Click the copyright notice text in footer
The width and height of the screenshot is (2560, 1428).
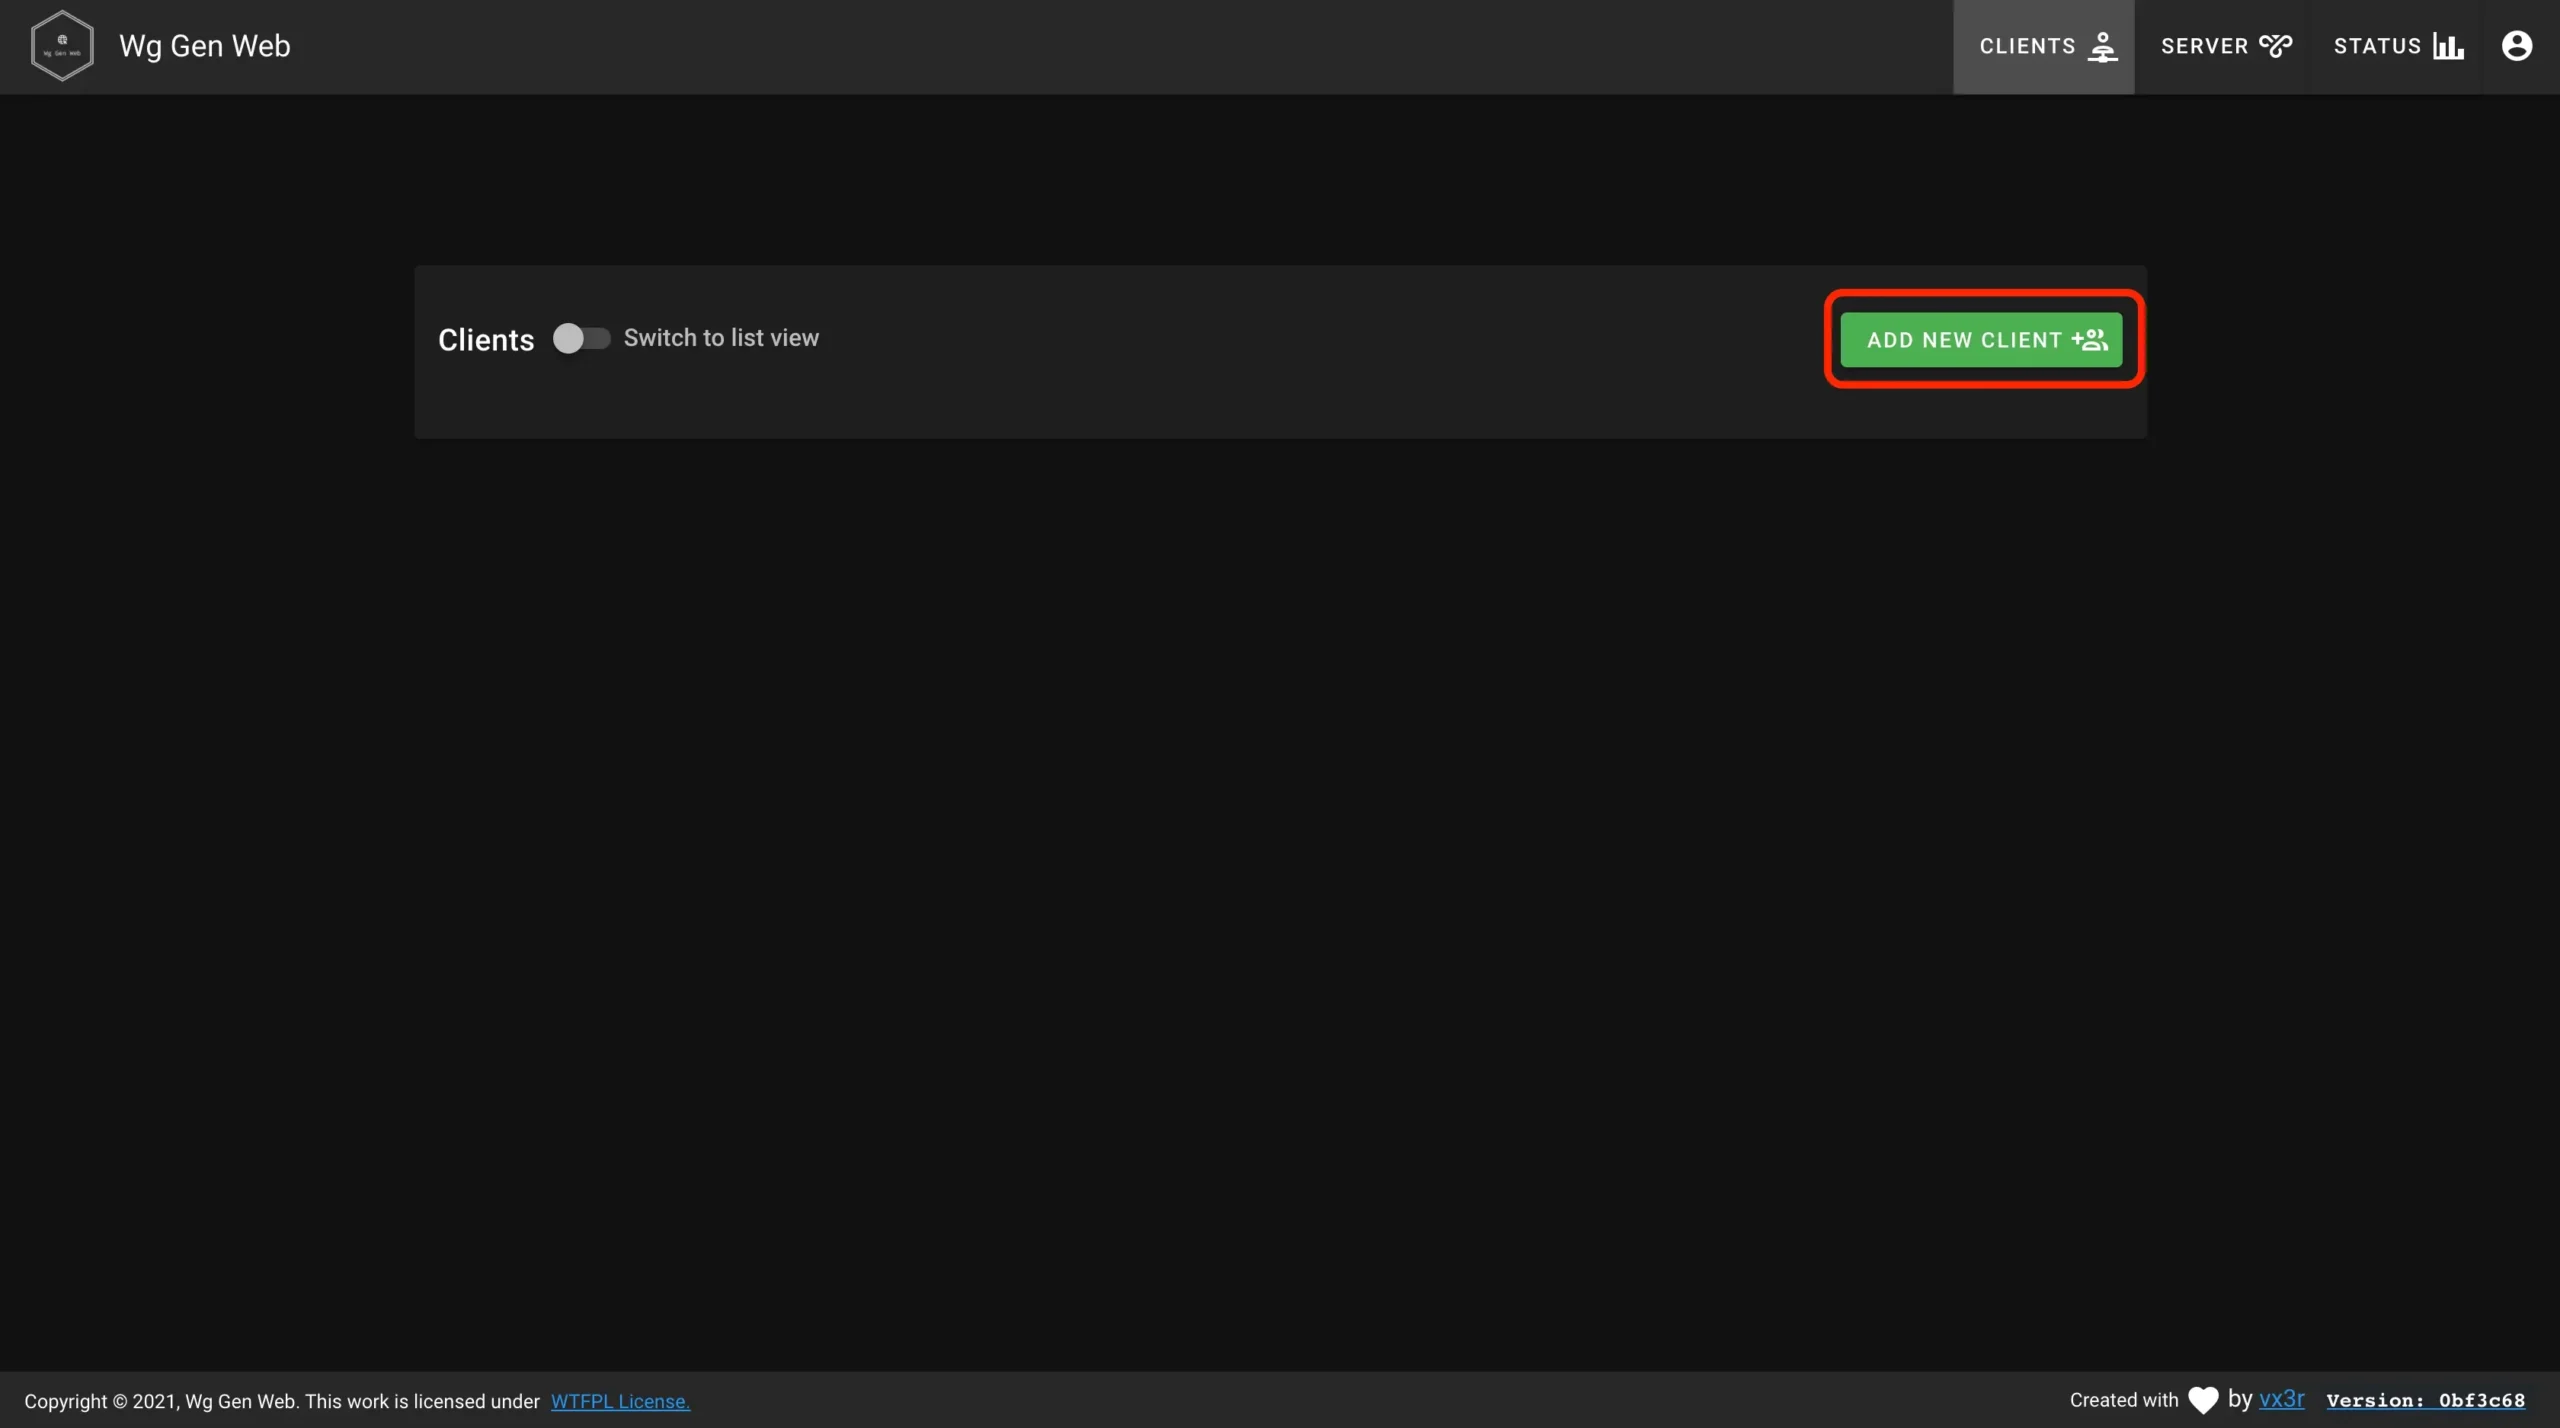[282, 1401]
